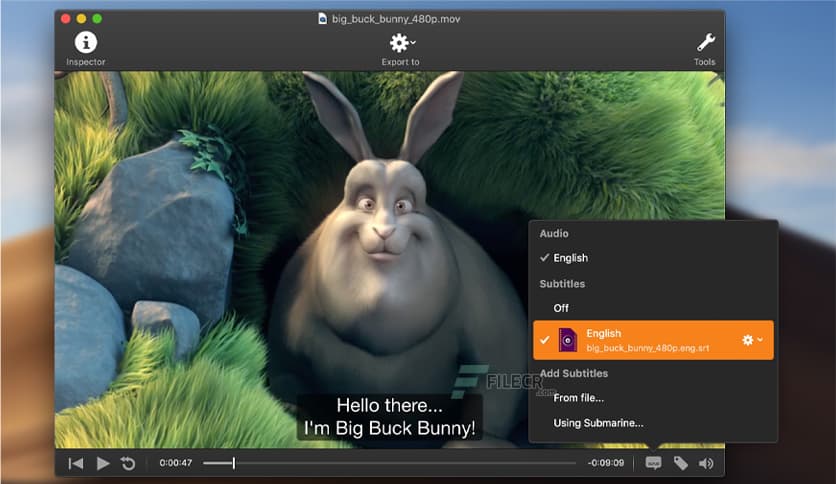Open the Tools wrench menu
The image size is (836, 484).
[x=704, y=48]
